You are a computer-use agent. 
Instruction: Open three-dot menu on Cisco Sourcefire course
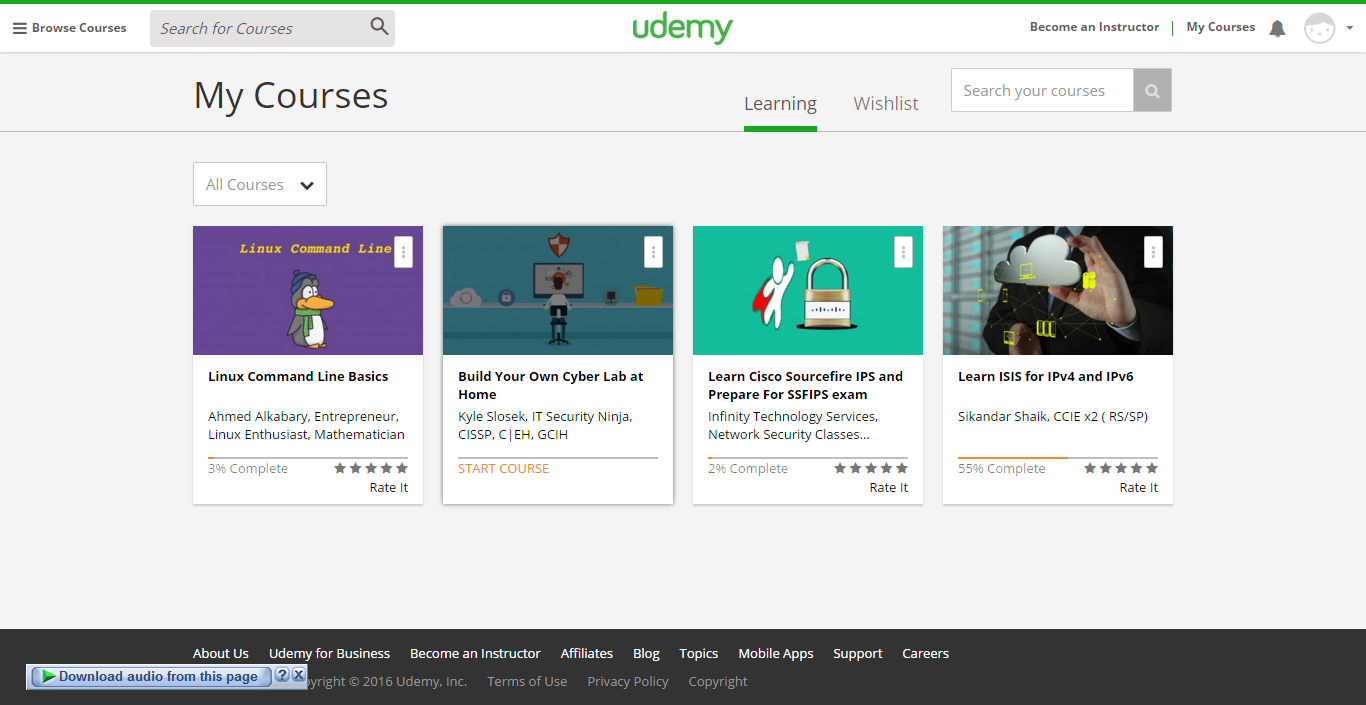click(903, 252)
